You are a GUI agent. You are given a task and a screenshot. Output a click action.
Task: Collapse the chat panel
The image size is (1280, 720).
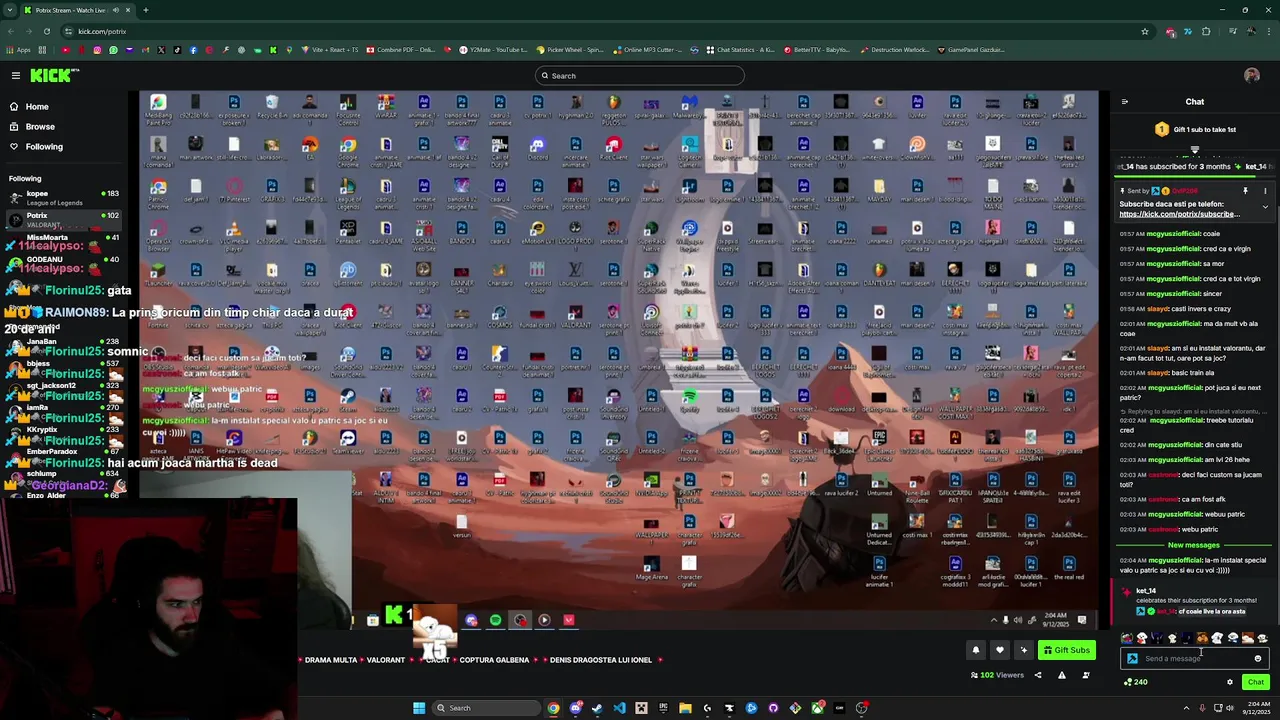tap(1124, 101)
